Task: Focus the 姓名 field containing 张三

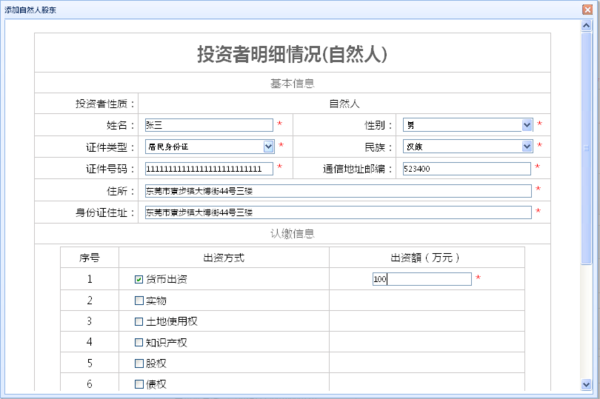Action: point(209,125)
